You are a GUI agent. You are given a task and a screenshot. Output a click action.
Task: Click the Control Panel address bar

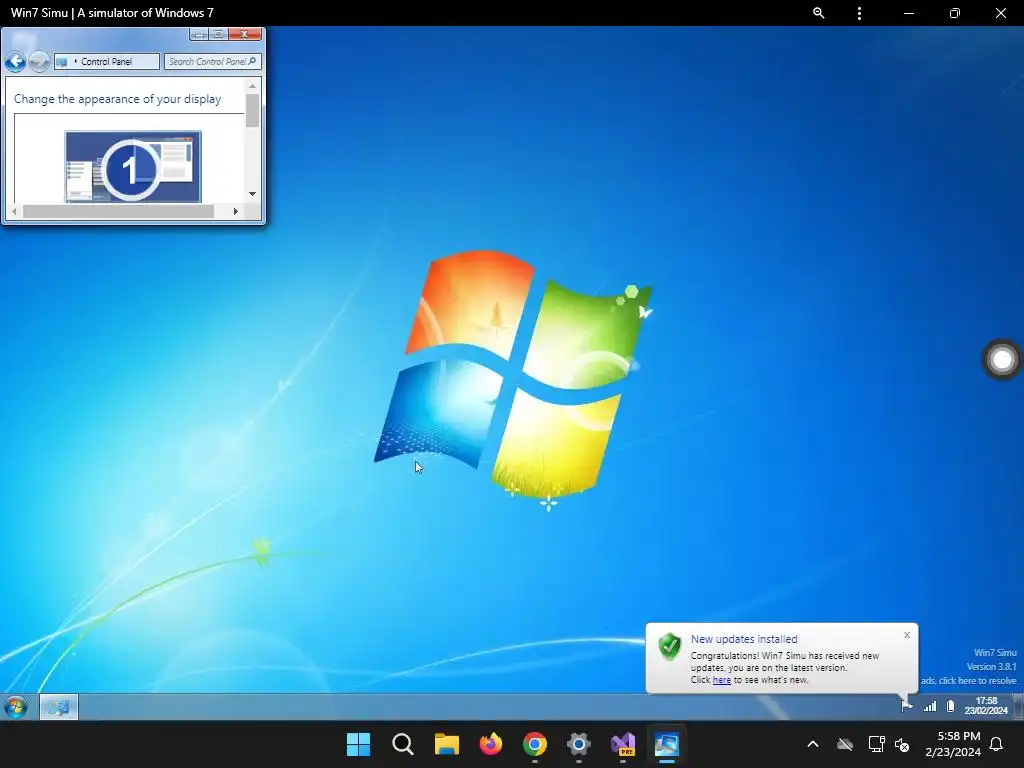pyautogui.click(x=107, y=61)
